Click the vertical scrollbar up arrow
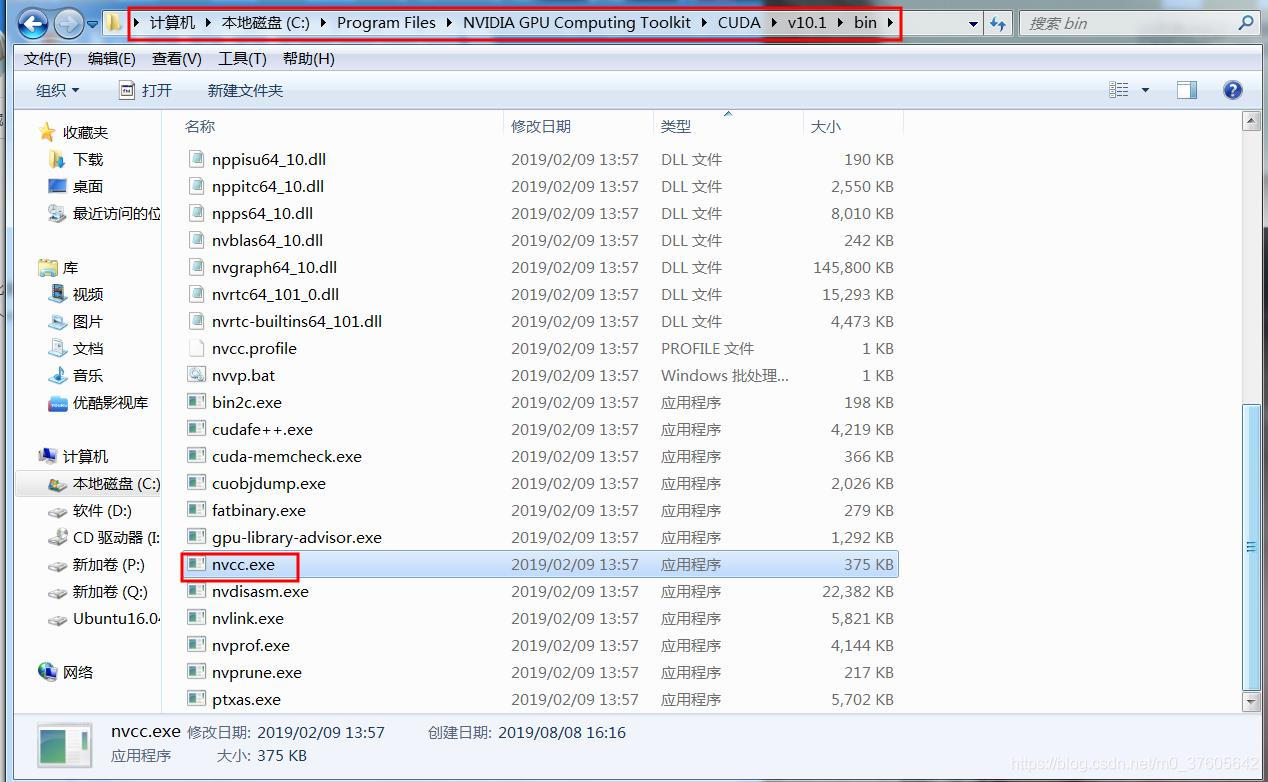Screen dimensions: 1268x782 coord(1251,121)
